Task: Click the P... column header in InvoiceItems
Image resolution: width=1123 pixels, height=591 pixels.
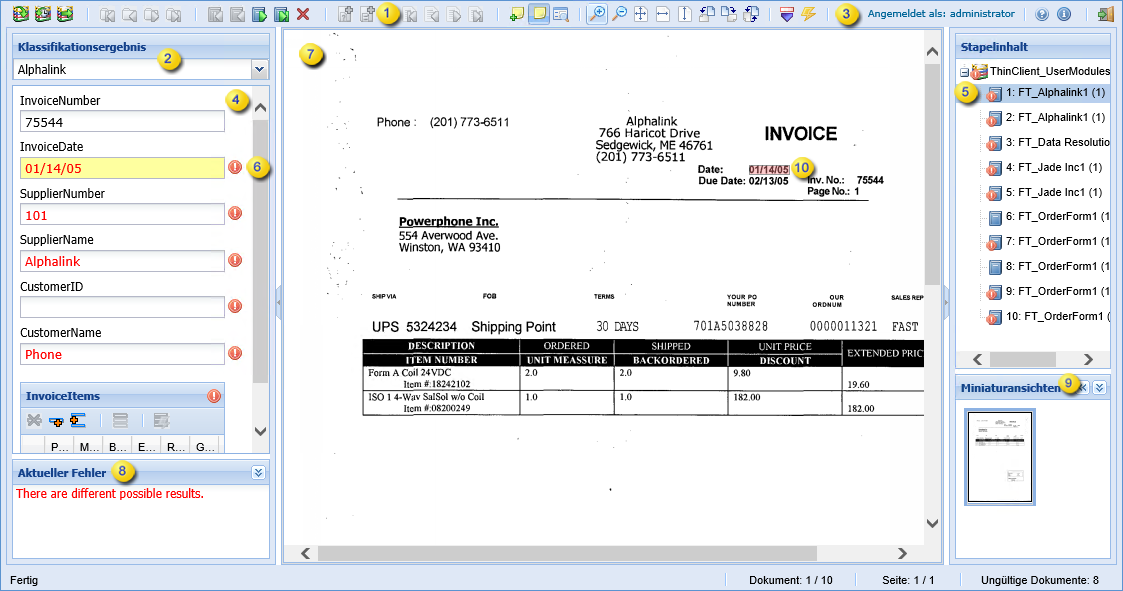Action: click(59, 446)
